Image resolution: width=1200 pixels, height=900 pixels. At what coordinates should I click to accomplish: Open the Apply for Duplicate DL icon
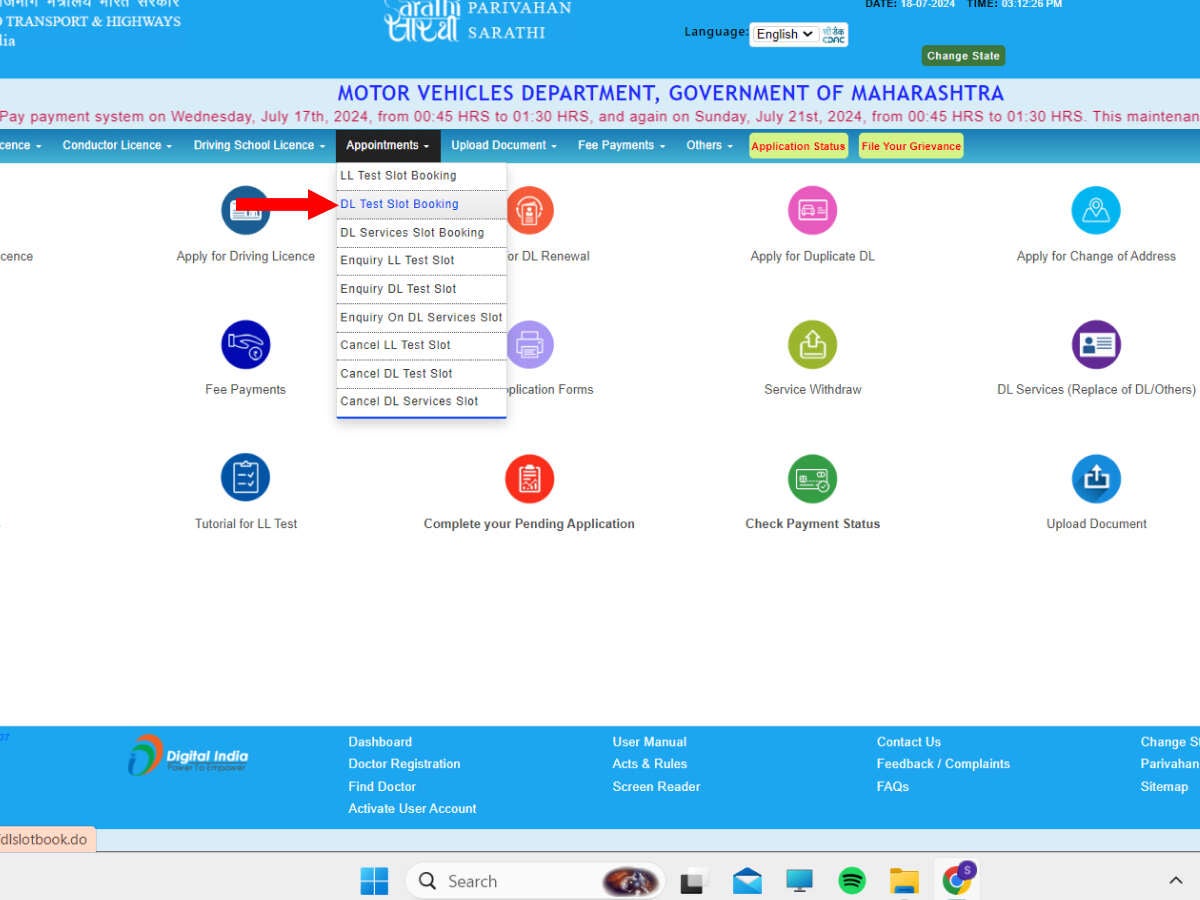(812, 211)
